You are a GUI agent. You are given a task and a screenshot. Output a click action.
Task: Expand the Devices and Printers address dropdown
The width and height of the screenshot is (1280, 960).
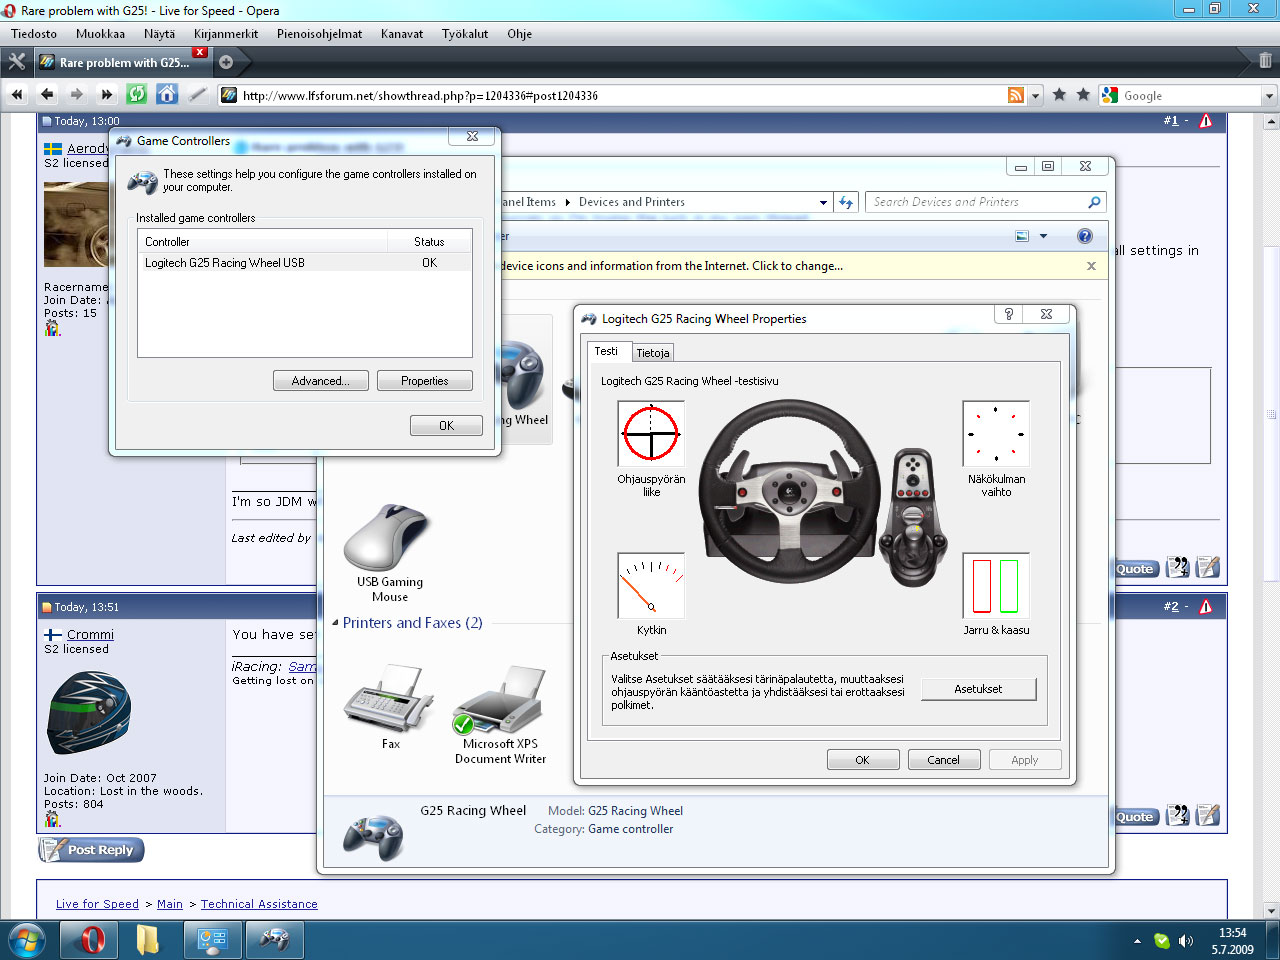(823, 202)
